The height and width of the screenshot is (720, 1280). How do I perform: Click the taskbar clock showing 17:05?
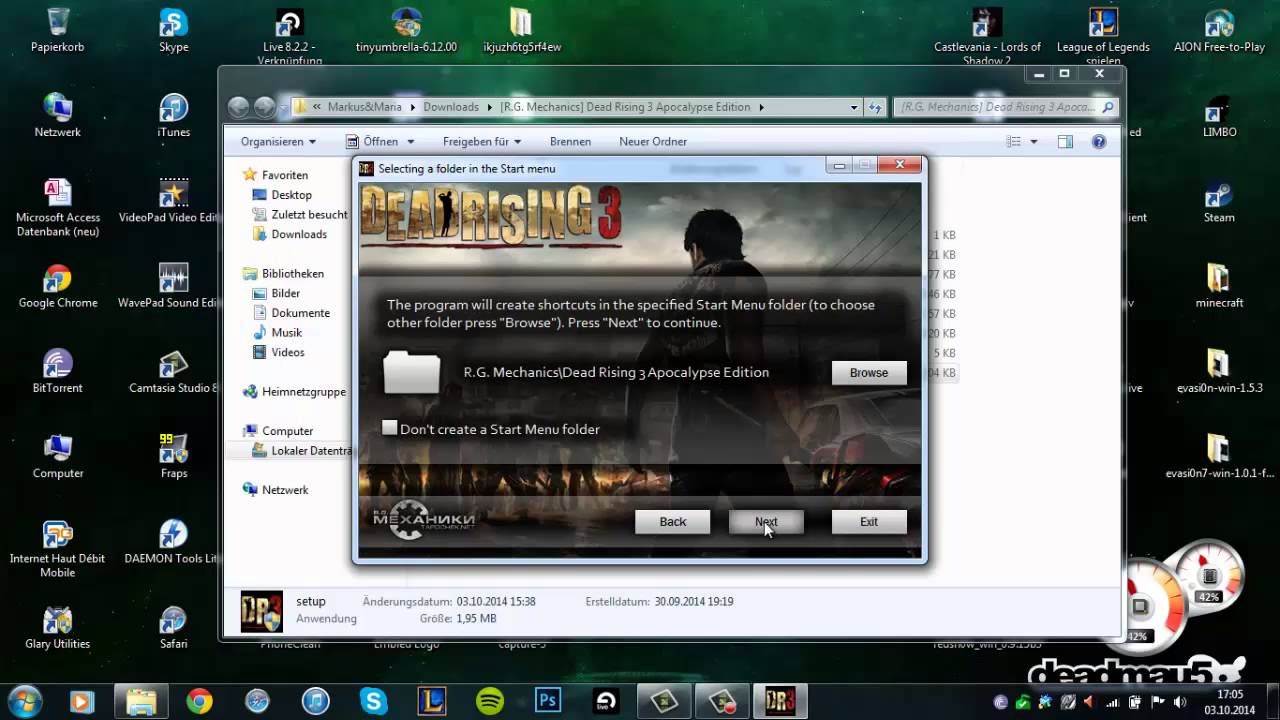[1230, 701]
